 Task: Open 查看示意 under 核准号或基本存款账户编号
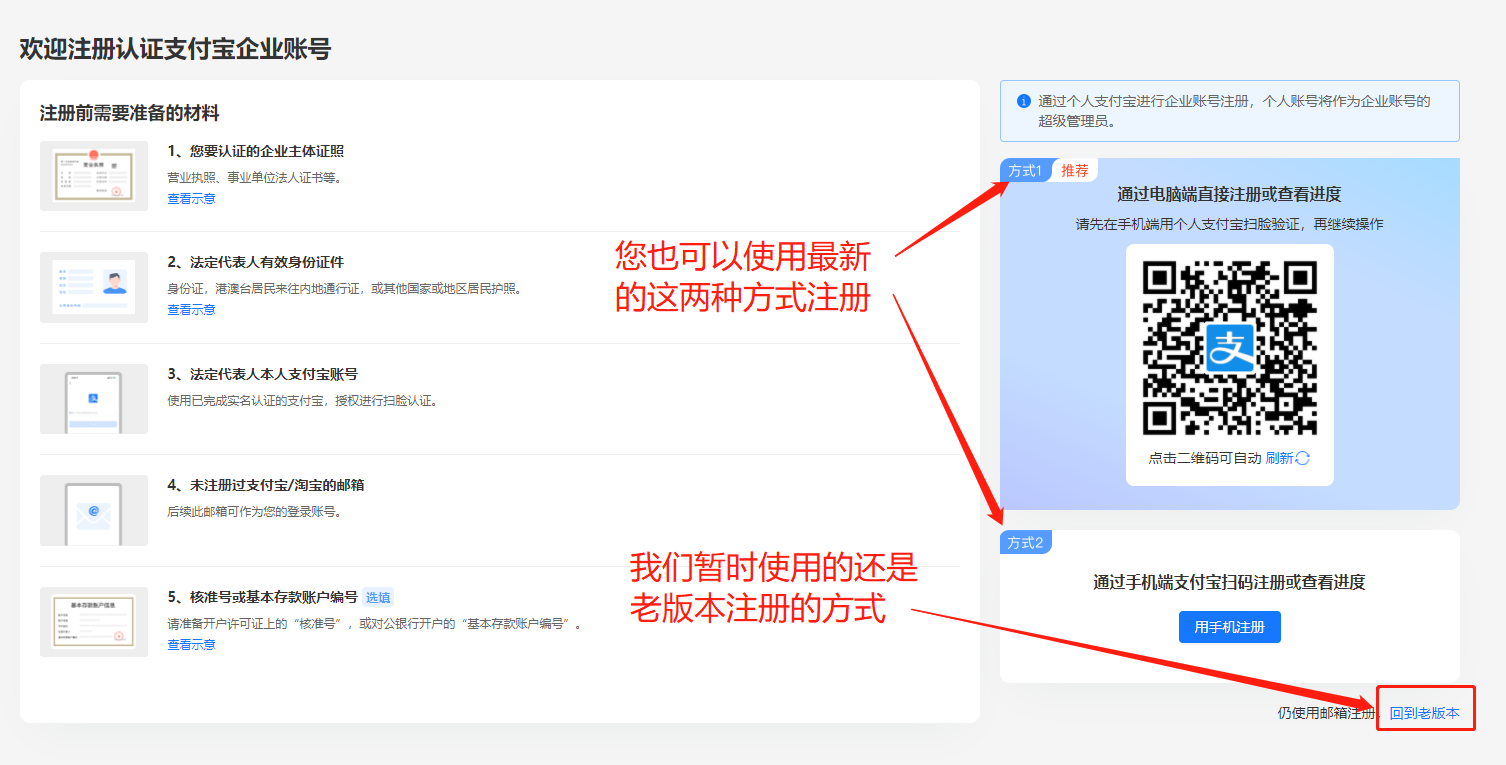coord(191,645)
